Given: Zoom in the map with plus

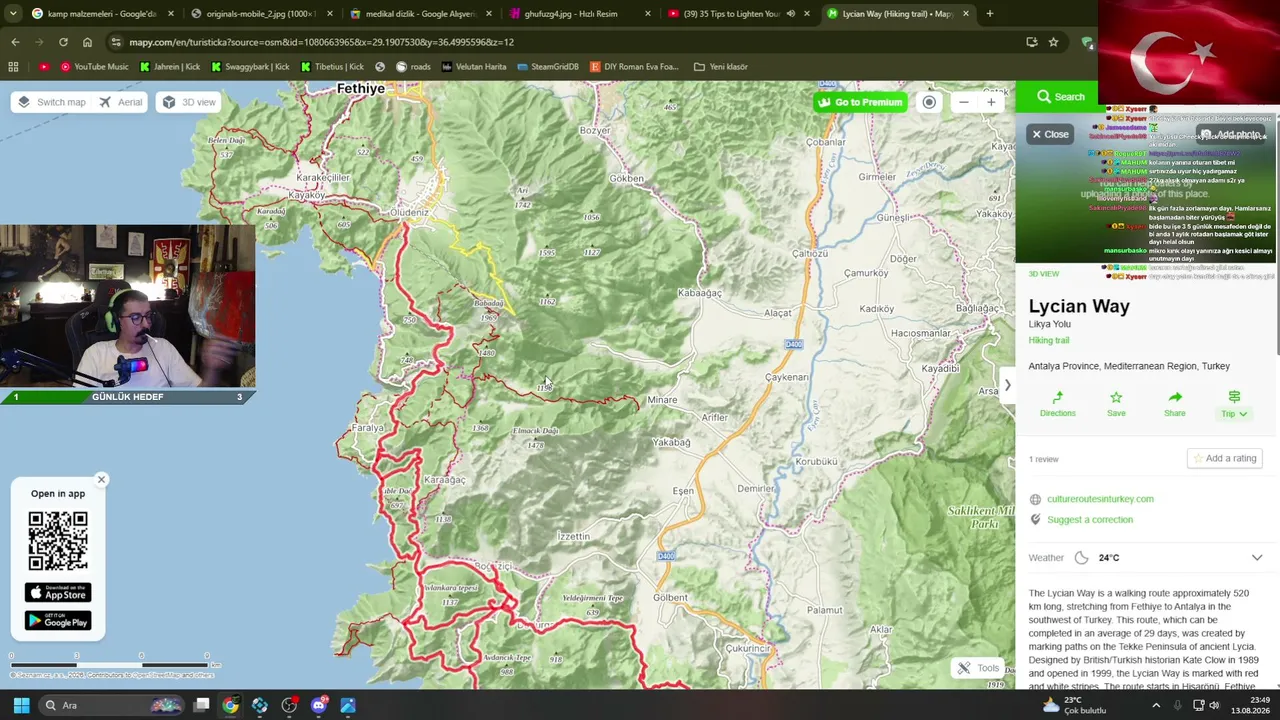Looking at the screenshot, I should pos(991,102).
